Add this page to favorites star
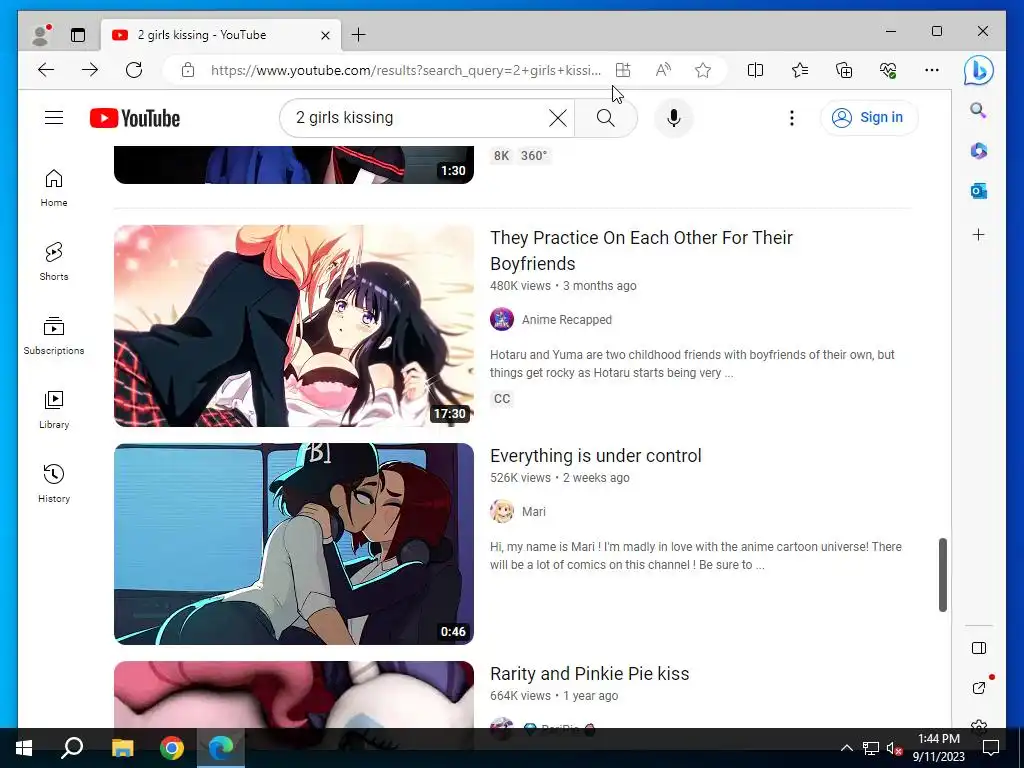Image resolution: width=1024 pixels, height=768 pixels. [x=703, y=70]
